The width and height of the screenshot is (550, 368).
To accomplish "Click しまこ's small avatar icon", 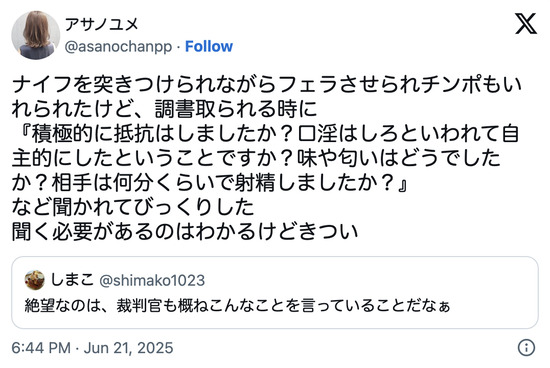I will point(34,280).
